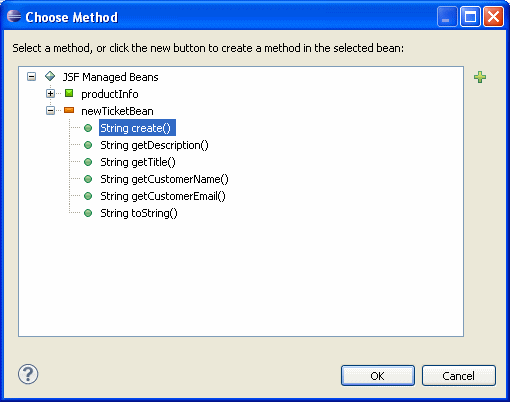The image size is (510, 402).
Task: Select the String getCustomerName() method
Action: (x=164, y=179)
